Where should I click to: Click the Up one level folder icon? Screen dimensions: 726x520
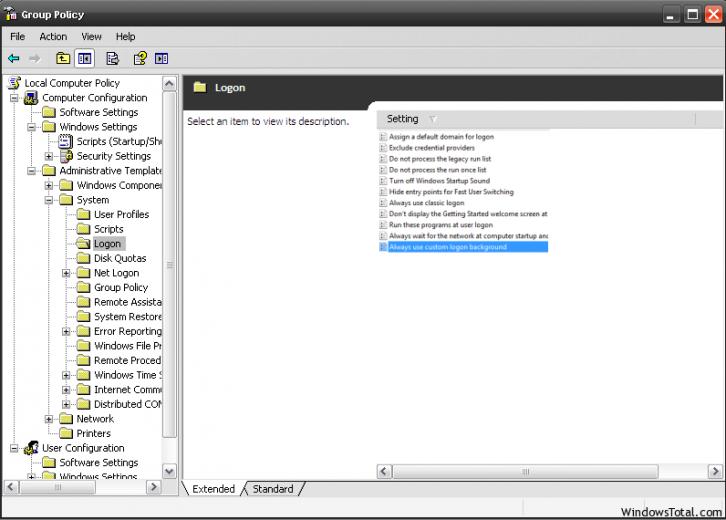63,59
